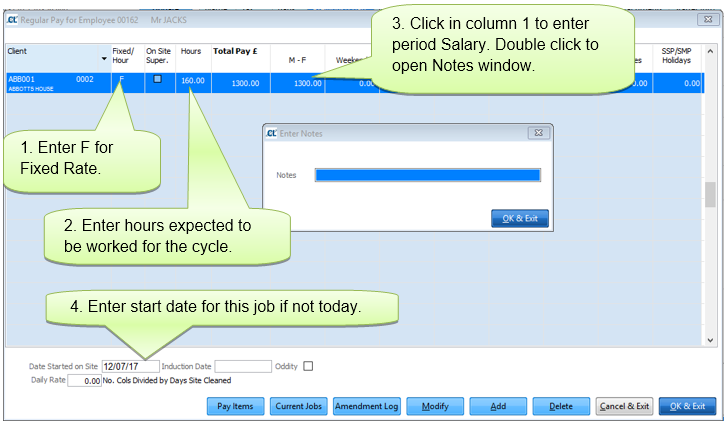Click the grid scrollbar up arrow
Image resolution: width=728 pixels, height=424 pixels.
(710, 52)
